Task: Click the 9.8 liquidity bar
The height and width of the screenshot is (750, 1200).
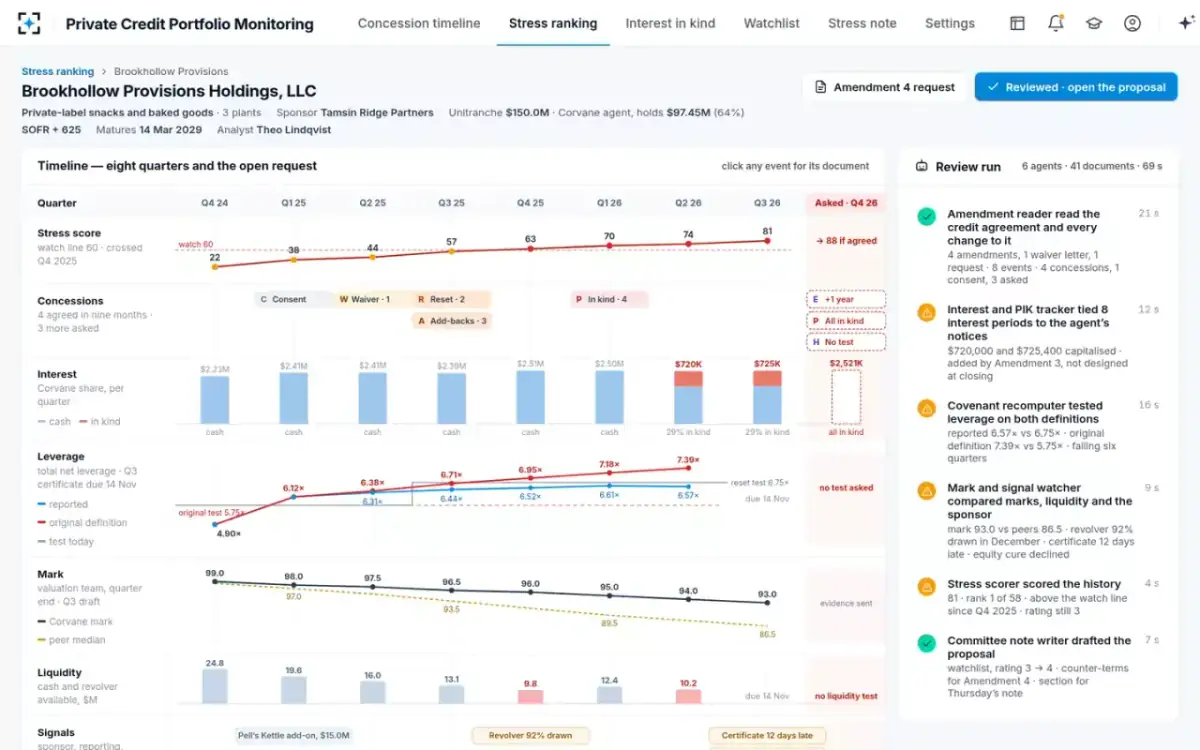Action: click(530, 696)
